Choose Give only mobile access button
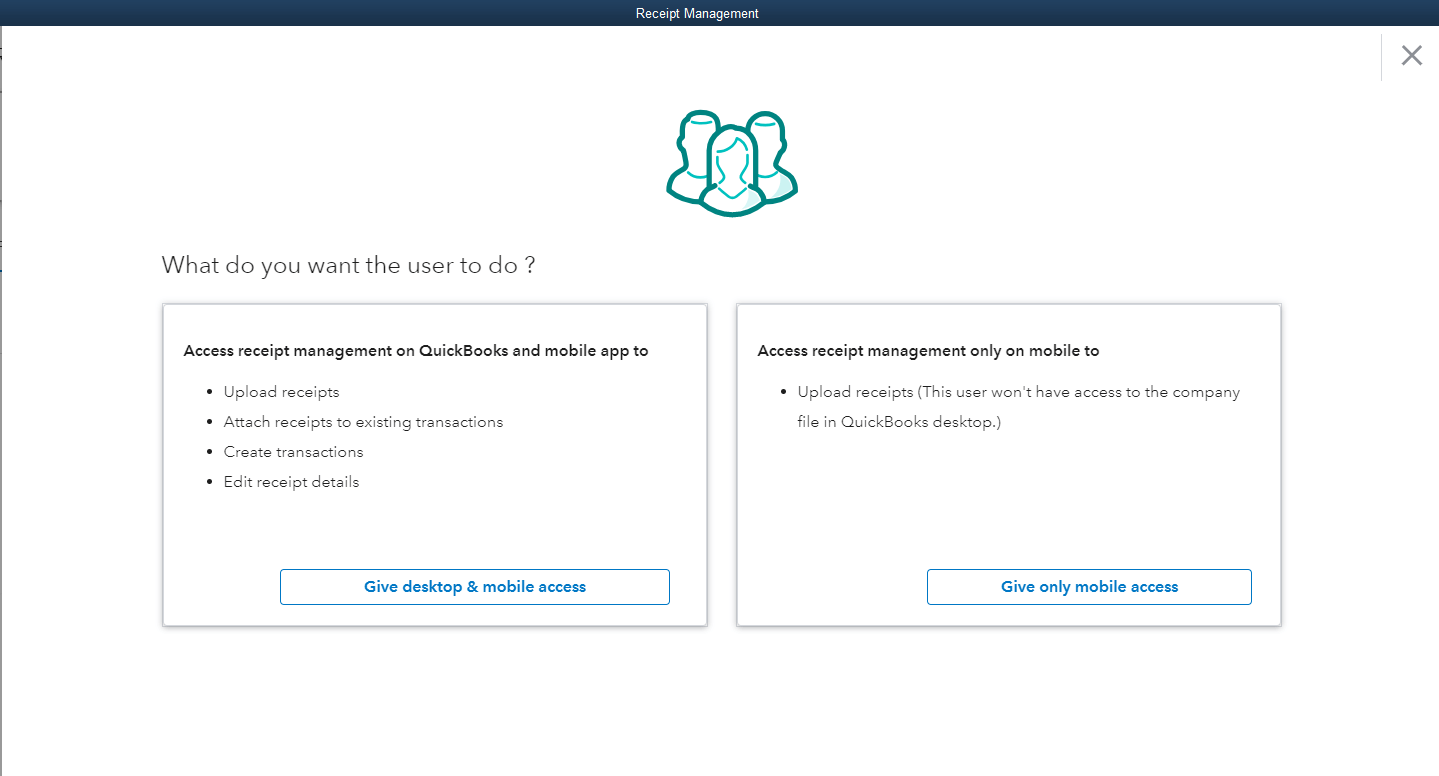This screenshot has height=776, width=1439. [1089, 587]
